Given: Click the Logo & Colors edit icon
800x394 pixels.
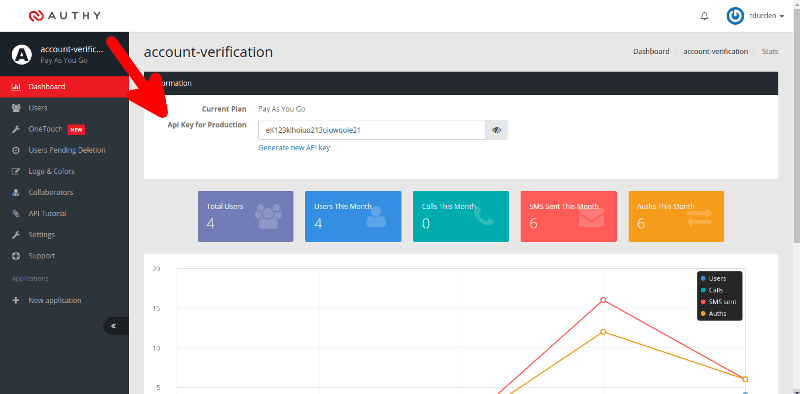Looking at the screenshot, I should tap(16, 171).
